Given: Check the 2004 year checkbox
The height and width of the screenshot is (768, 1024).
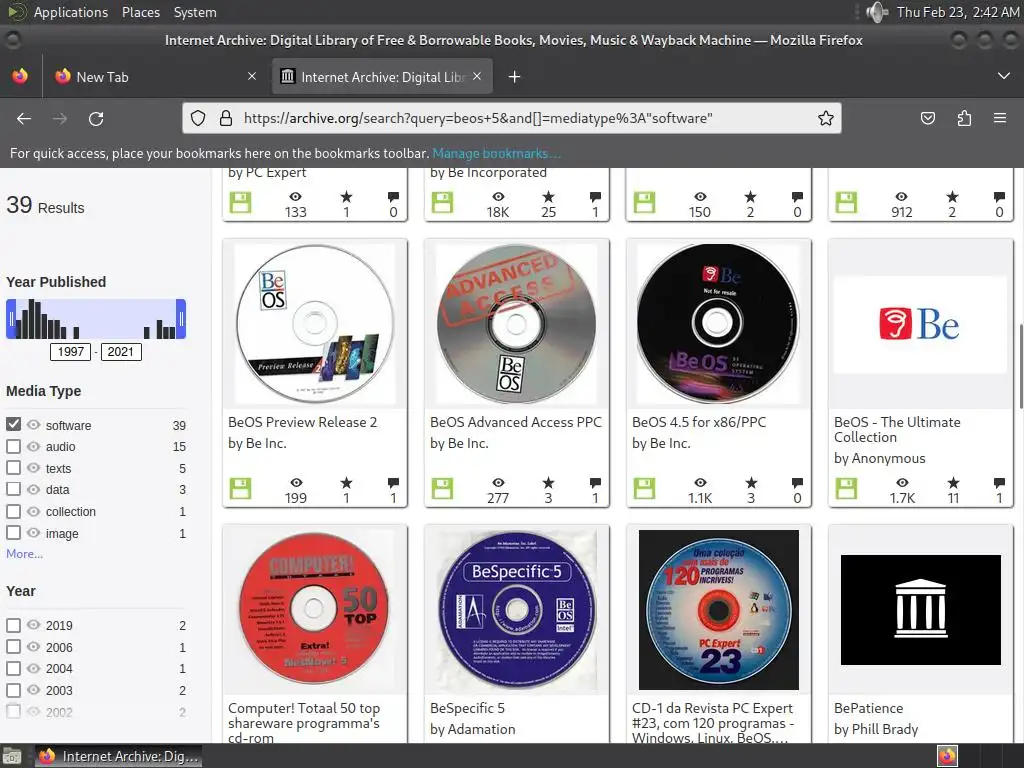Looking at the screenshot, I should click(x=13, y=668).
